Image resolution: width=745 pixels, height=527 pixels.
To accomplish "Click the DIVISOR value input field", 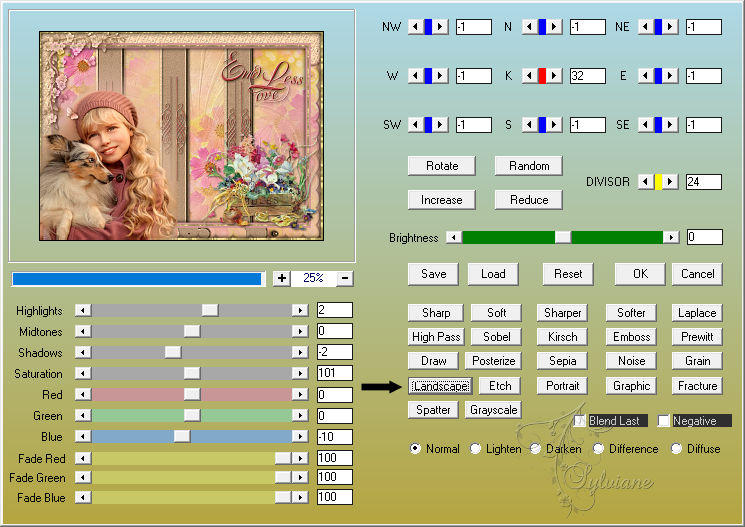I will coord(704,182).
